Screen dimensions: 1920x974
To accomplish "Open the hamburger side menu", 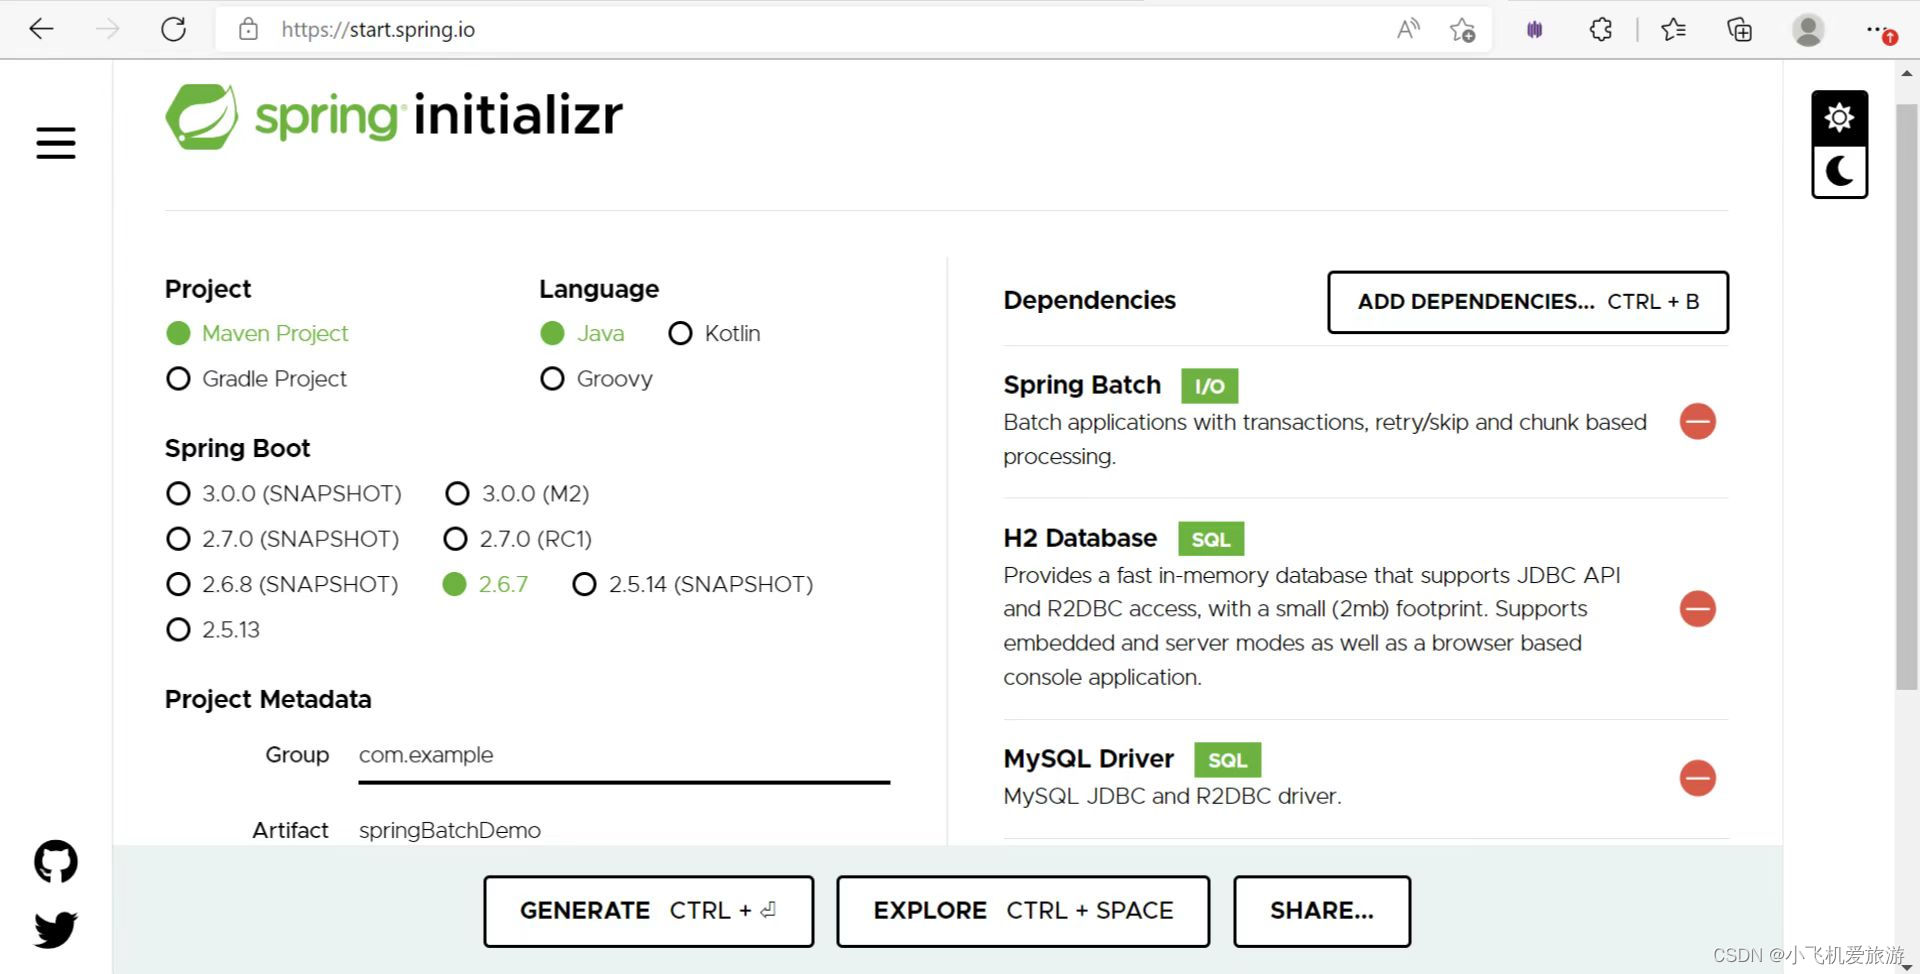I will [56, 142].
